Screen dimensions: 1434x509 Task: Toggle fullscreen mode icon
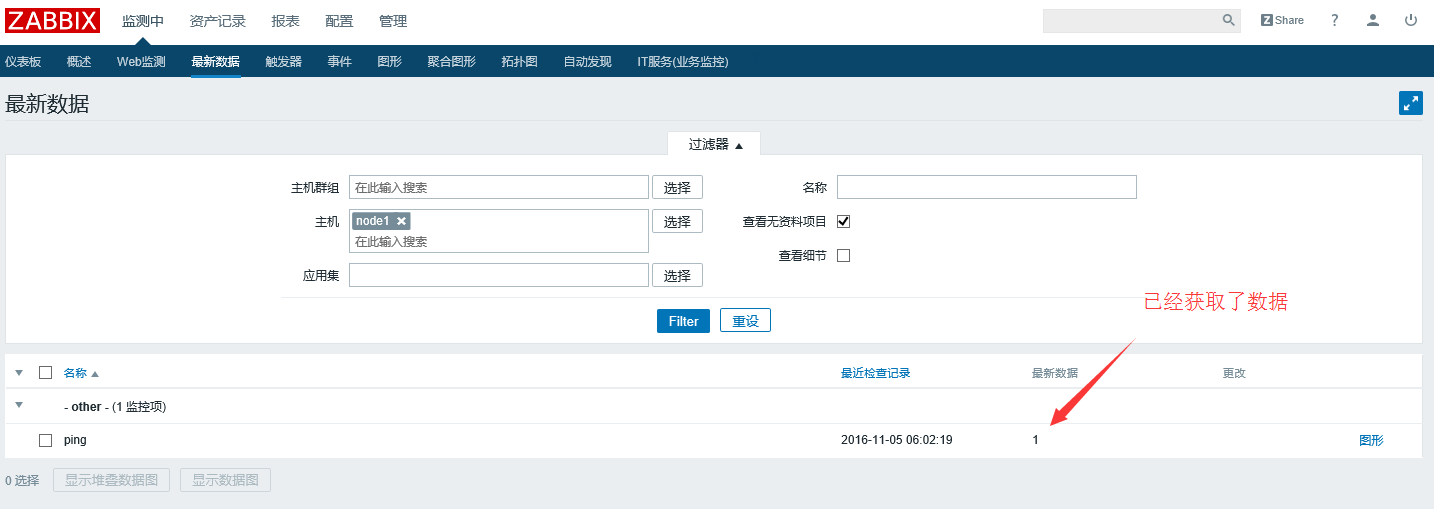pyautogui.click(x=1411, y=102)
